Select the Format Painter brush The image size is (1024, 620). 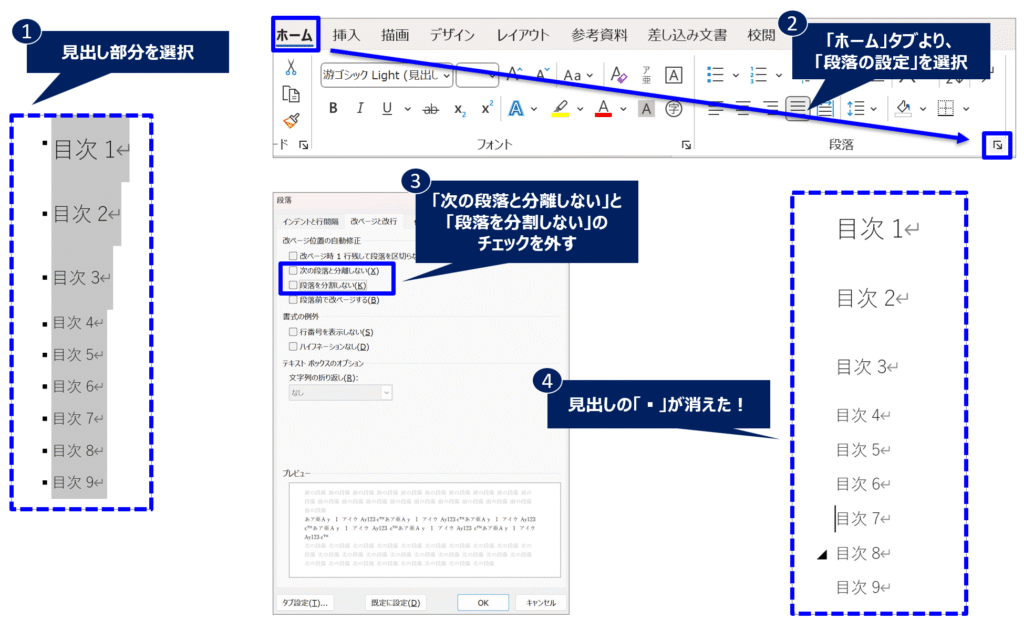pyautogui.click(x=291, y=121)
